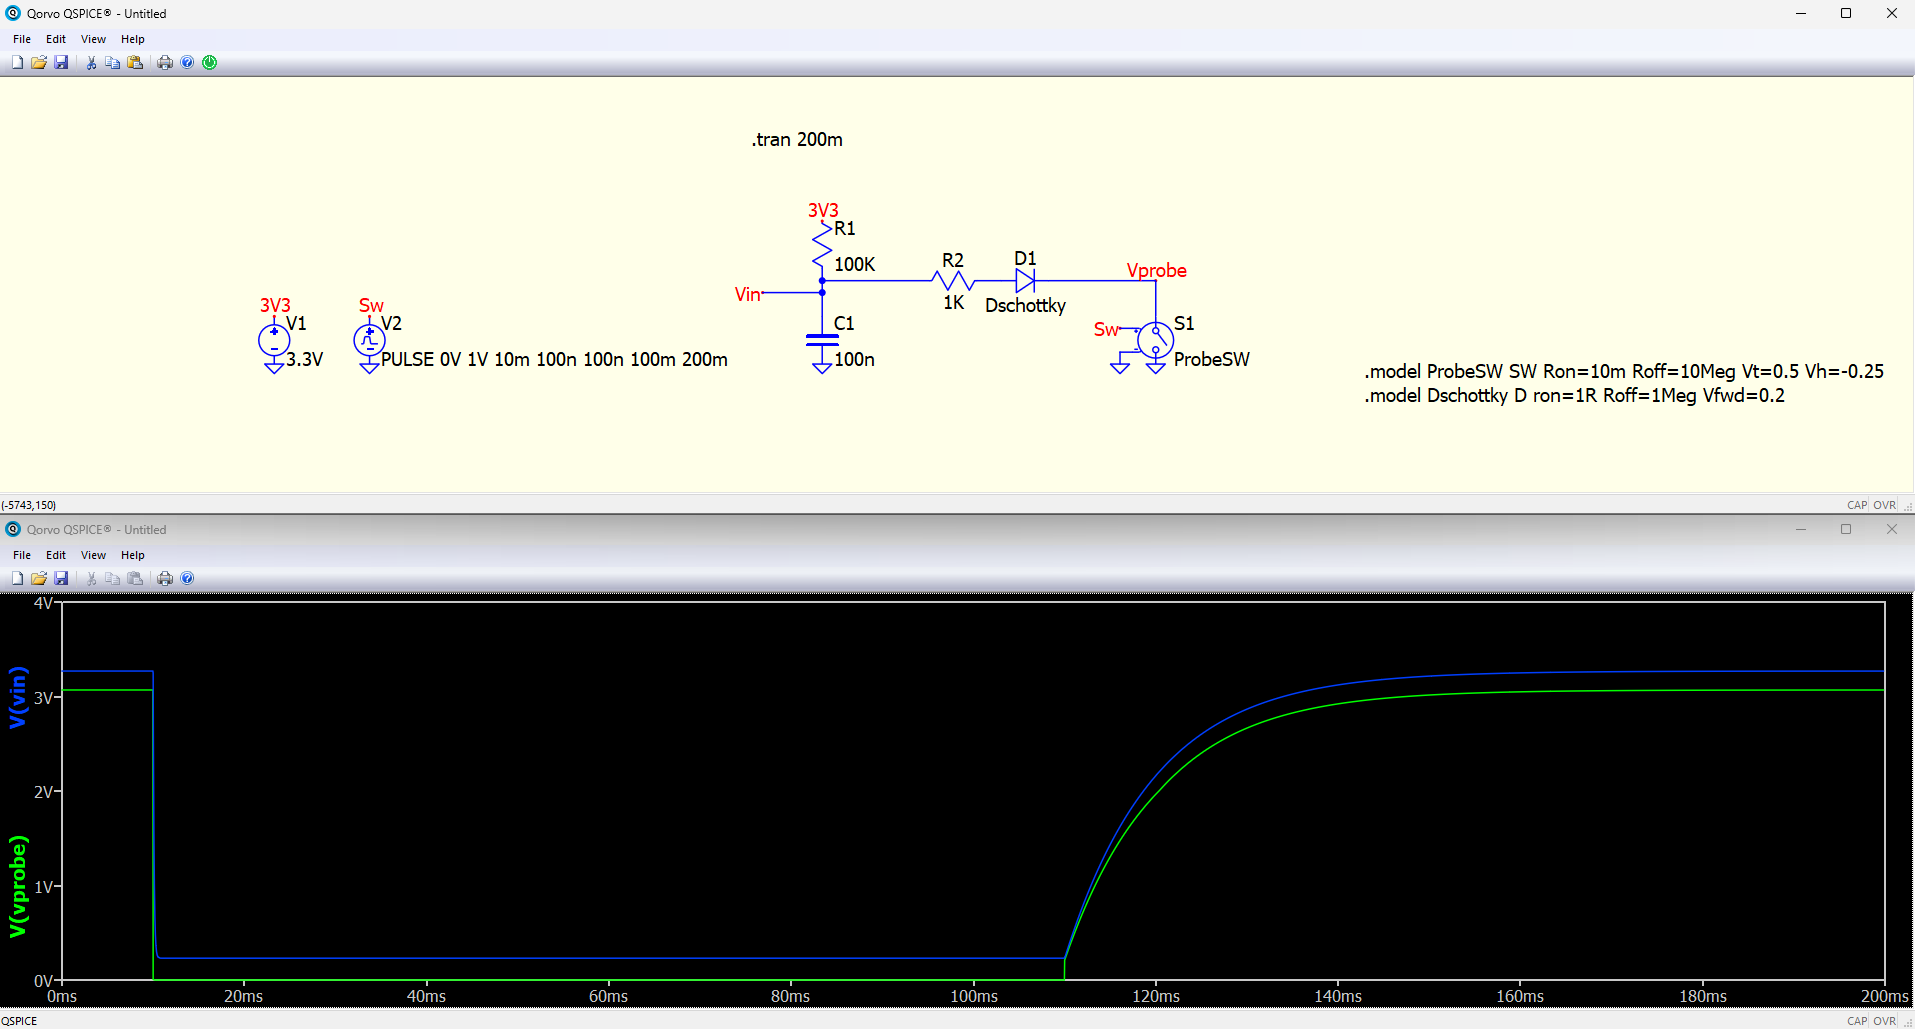Select the Dschottky diode D1 symbol
The height and width of the screenshot is (1029, 1915).
point(1024,281)
